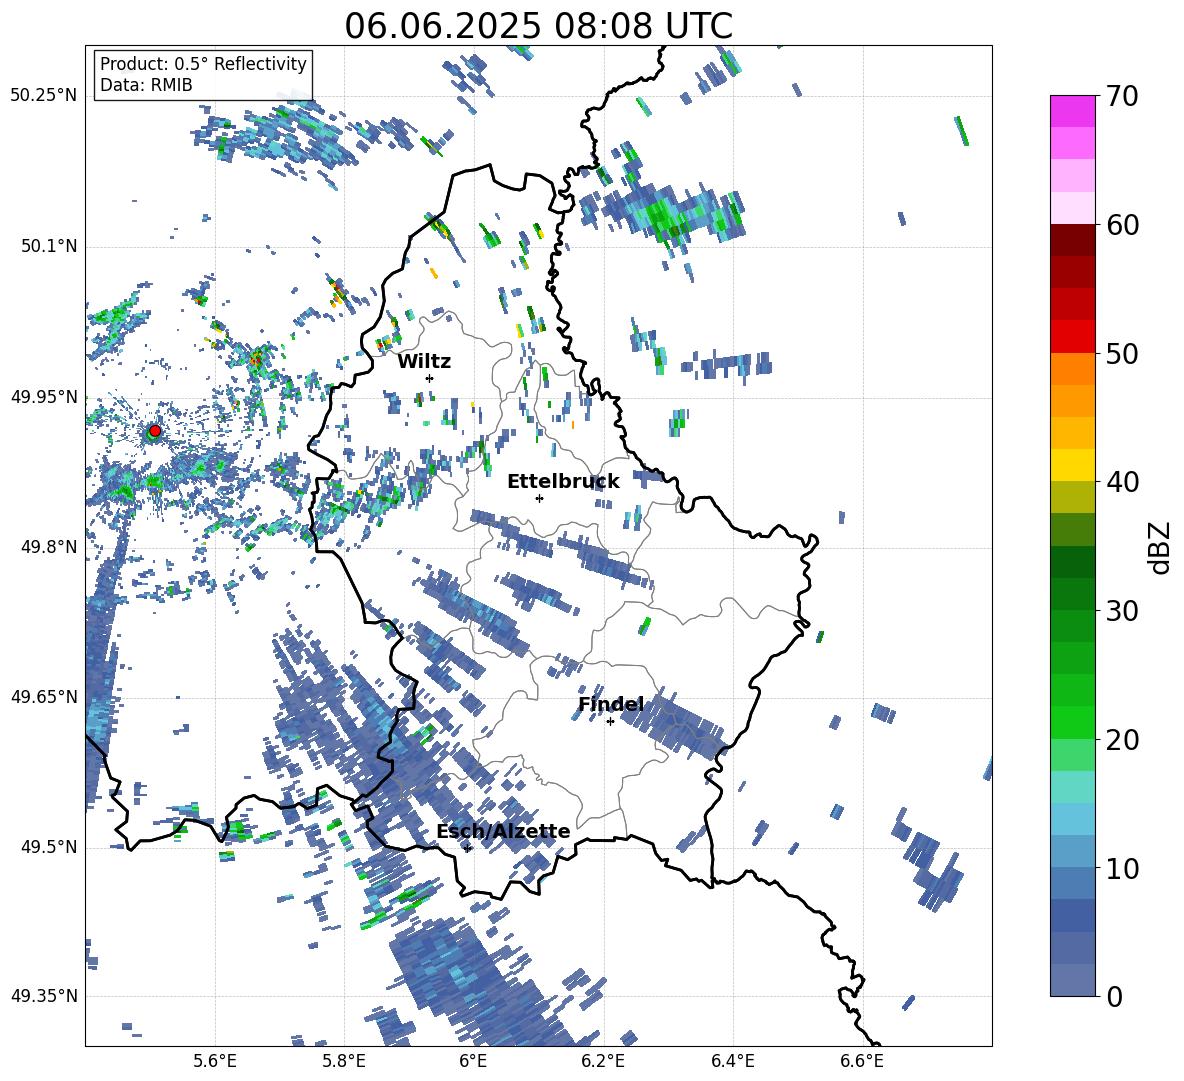Pick the bright green swatch at 20 dBZ
Image resolution: width=1184 pixels, height=1081 pixels.
point(1072,723)
